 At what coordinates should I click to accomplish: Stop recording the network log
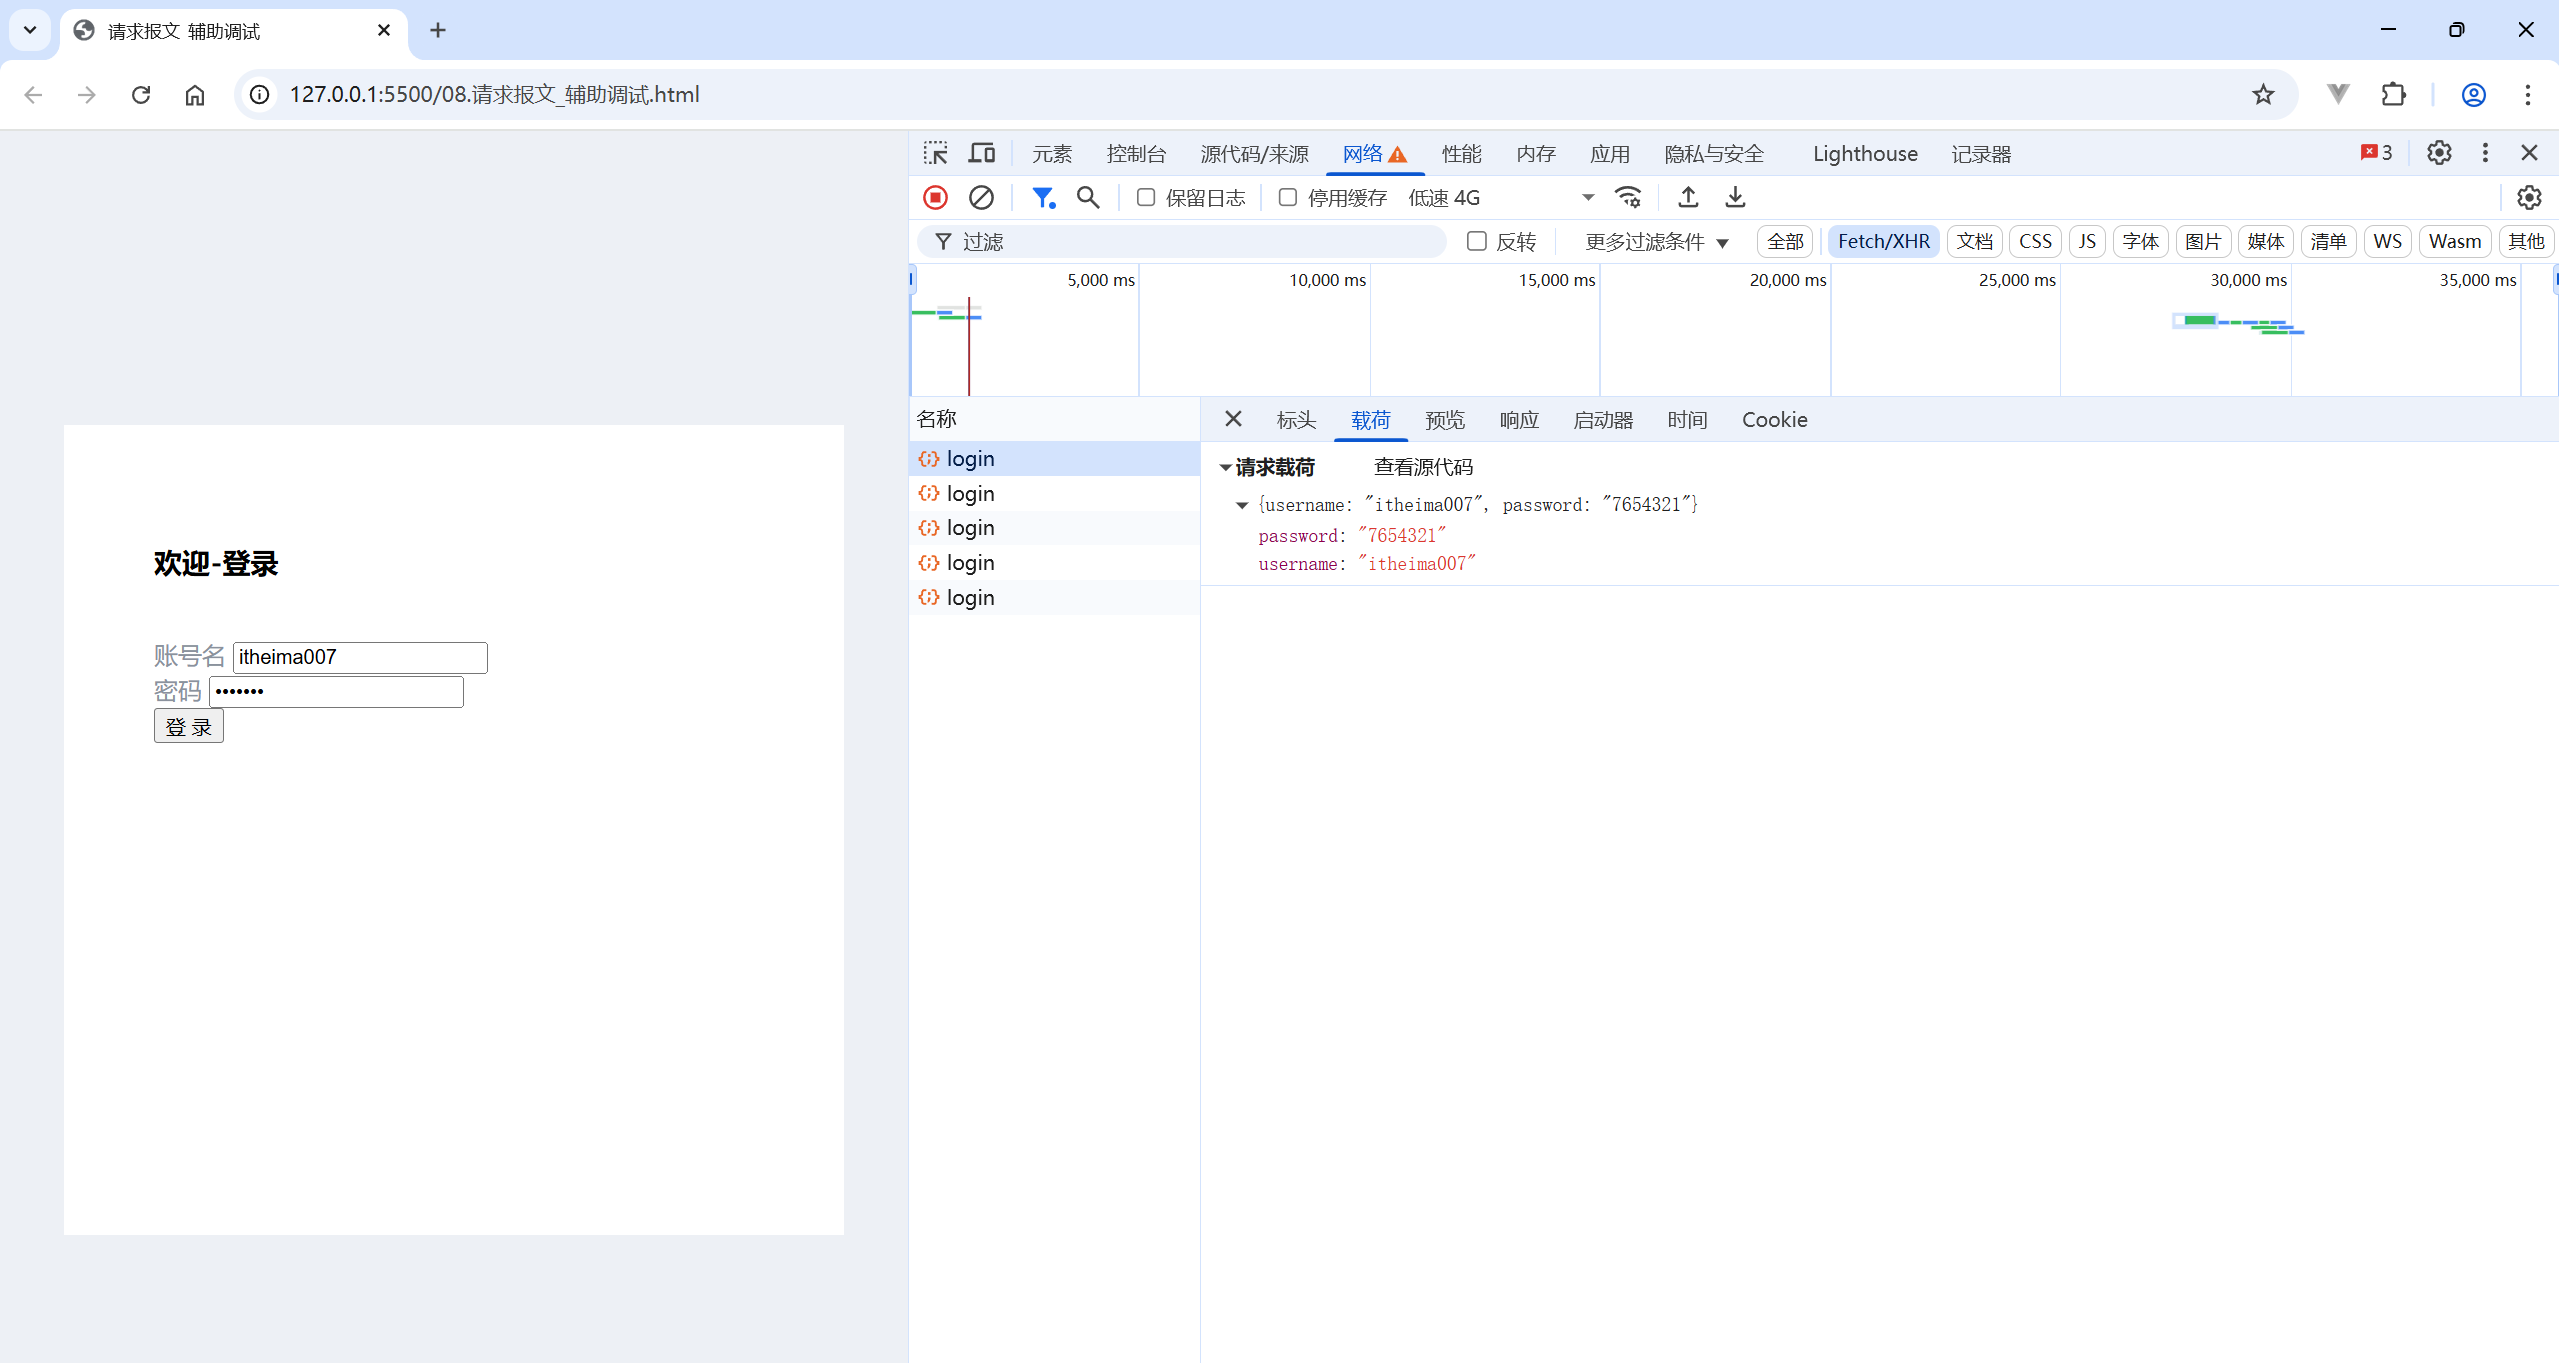tap(935, 198)
